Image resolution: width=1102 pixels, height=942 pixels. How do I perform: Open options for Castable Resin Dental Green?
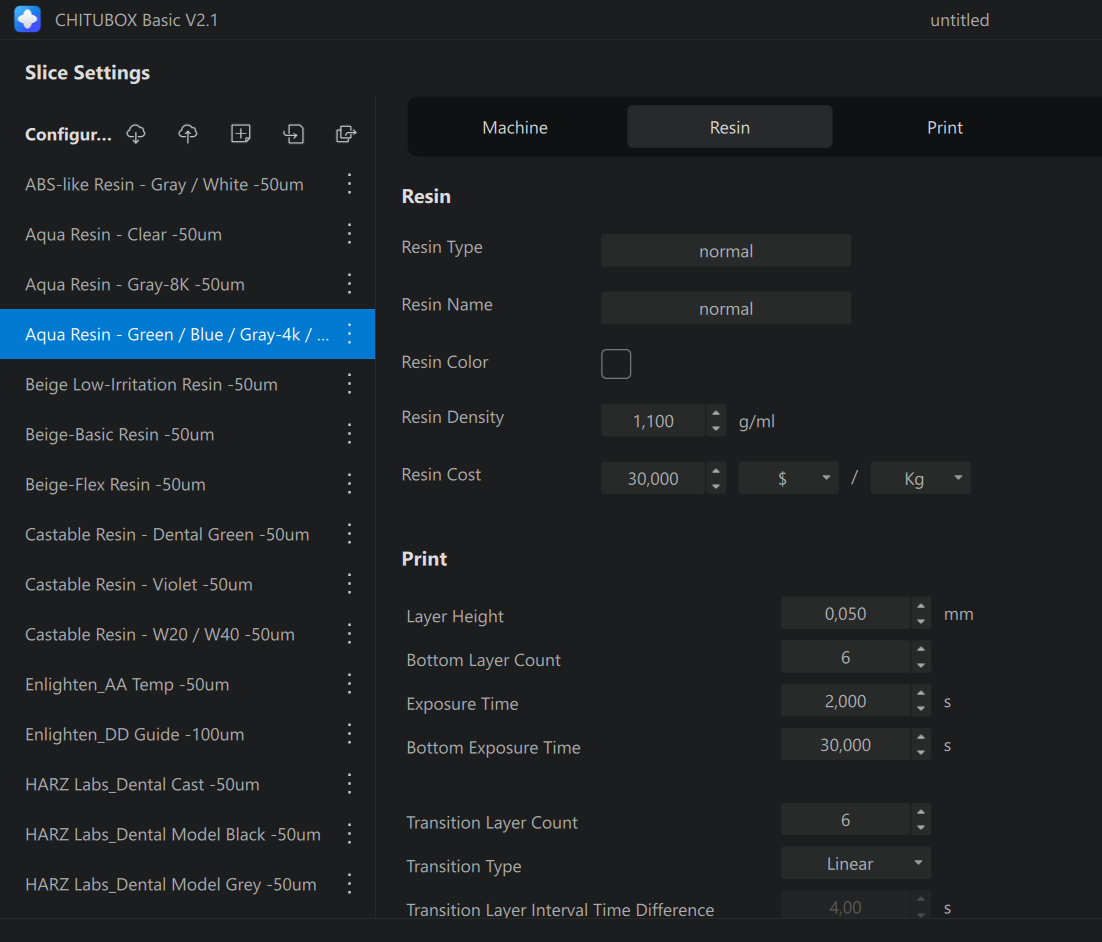click(349, 534)
